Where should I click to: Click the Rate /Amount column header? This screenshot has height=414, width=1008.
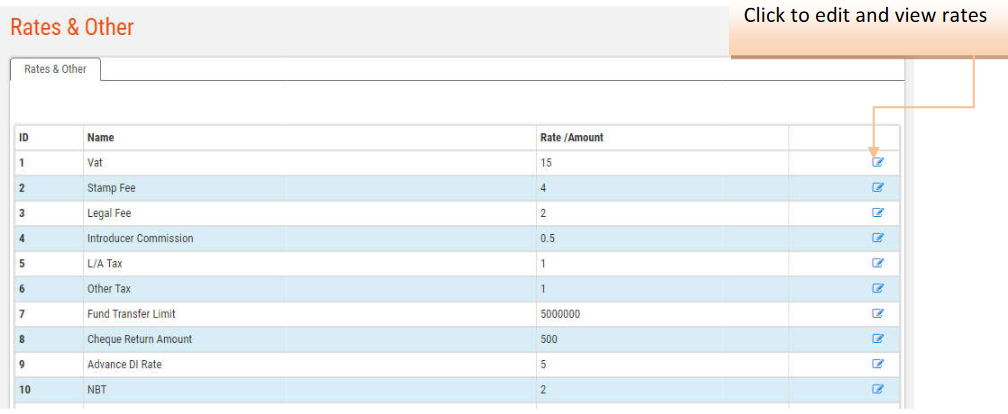pos(571,137)
